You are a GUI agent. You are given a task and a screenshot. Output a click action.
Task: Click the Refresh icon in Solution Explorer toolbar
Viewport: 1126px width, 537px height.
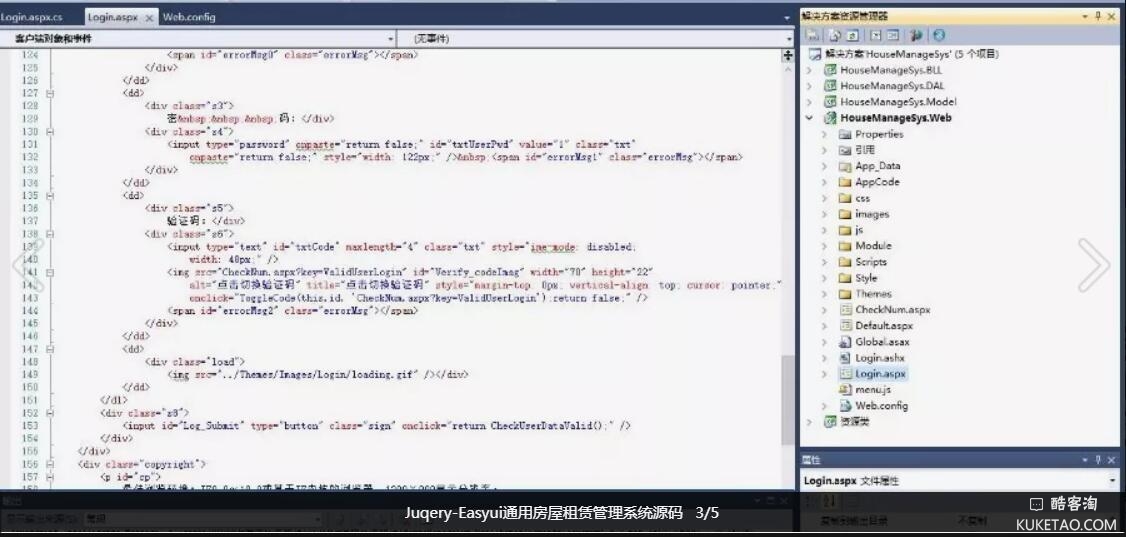(x=852, y=35)
